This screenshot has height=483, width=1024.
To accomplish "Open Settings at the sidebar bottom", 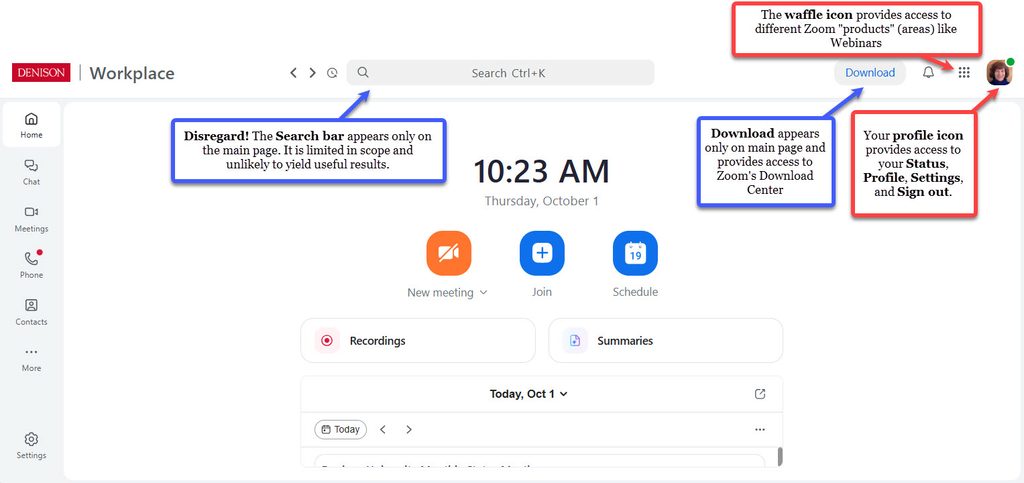I will click(x=31, y=446).
